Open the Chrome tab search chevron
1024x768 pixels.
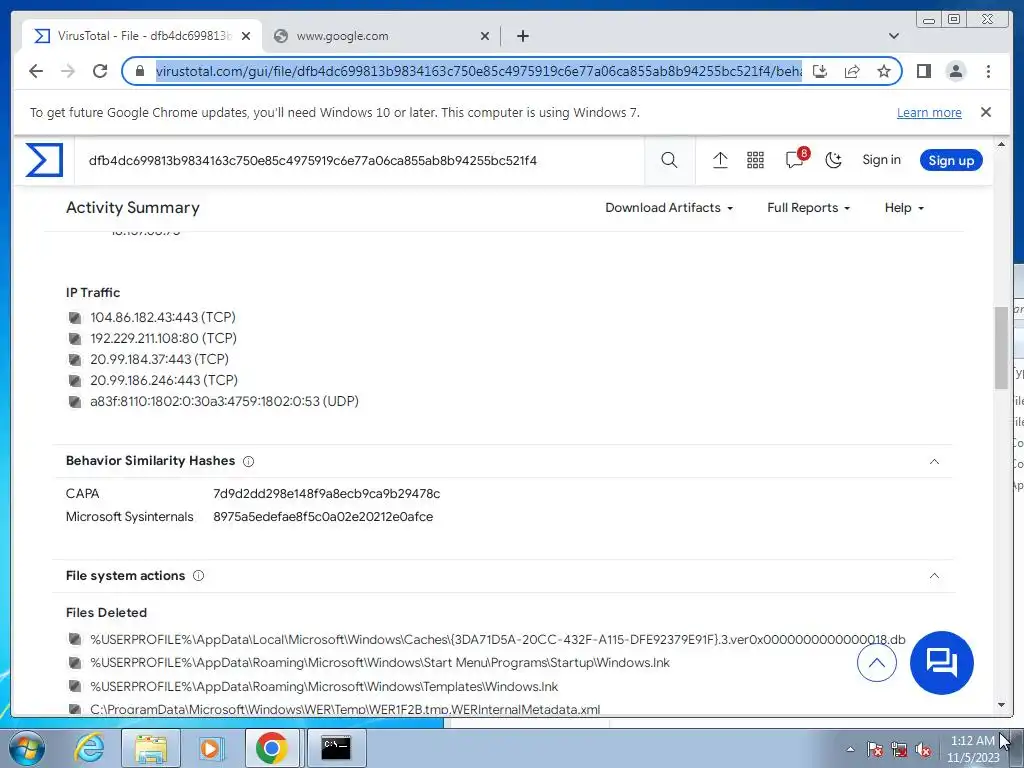(893, 36)
